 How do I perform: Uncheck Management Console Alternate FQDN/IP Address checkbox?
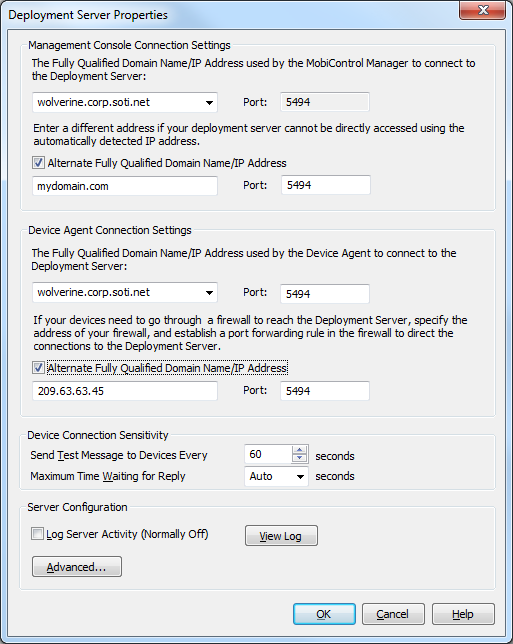tap(38, 163)
